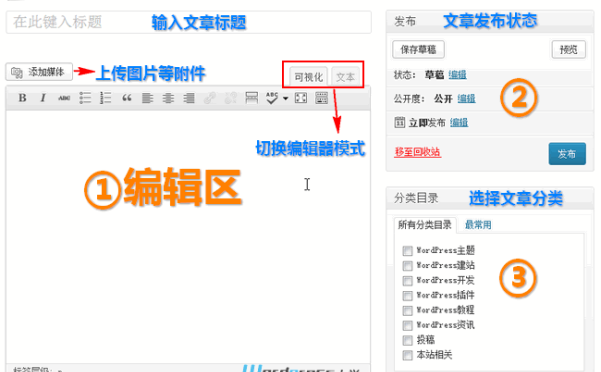The width and height of the screenshot is (601, 372).
Task: Check the WordPress教程 category
Action: pyautogui.click(x=407, y=310)
